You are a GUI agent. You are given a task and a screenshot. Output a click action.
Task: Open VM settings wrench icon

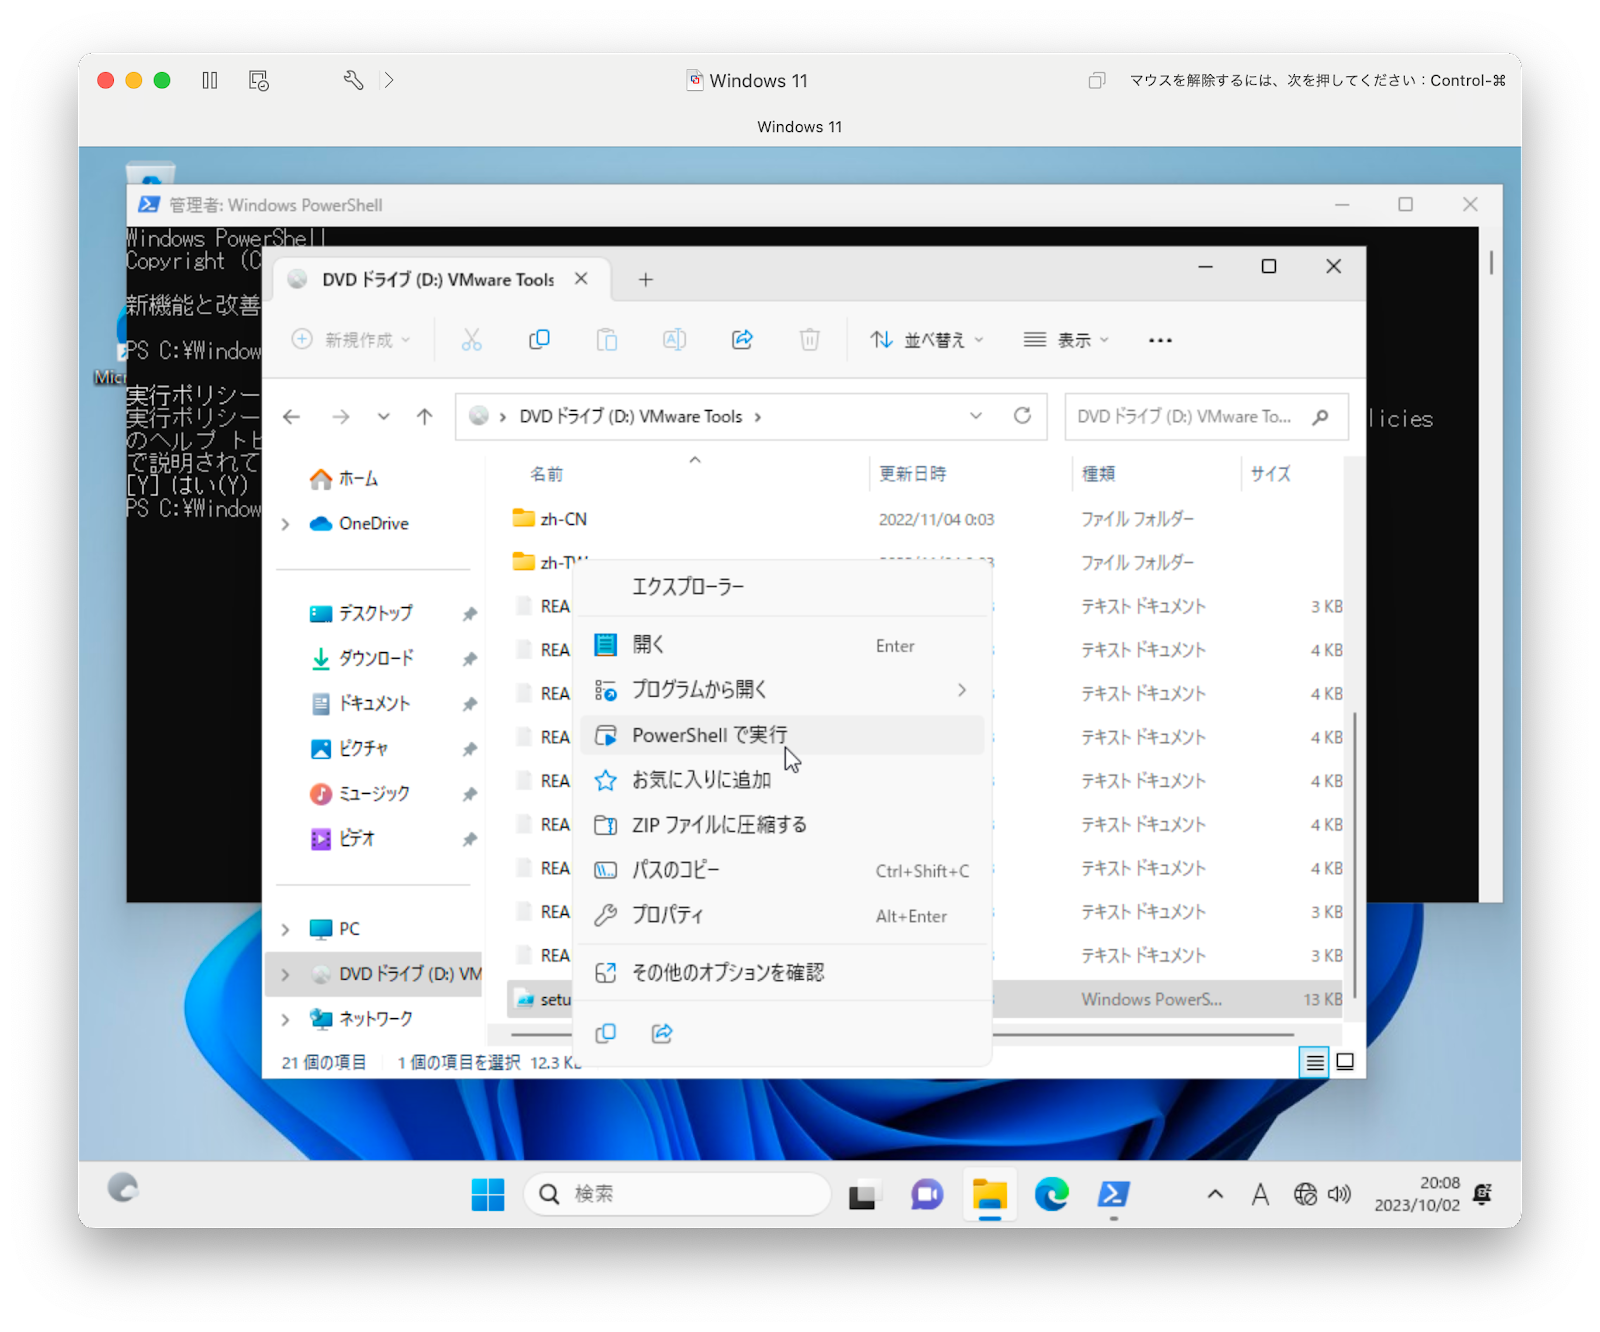coord(353,80)
